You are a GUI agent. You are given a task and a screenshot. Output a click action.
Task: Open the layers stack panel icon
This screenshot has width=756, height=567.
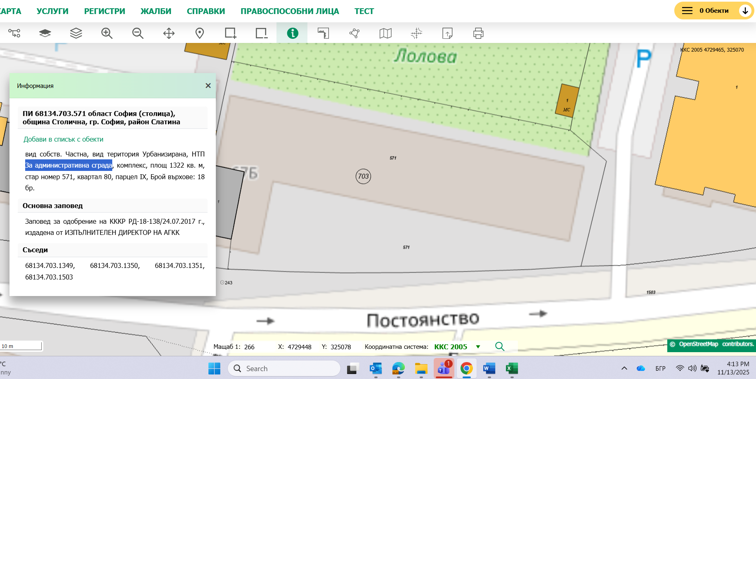(x=76, y=33)
